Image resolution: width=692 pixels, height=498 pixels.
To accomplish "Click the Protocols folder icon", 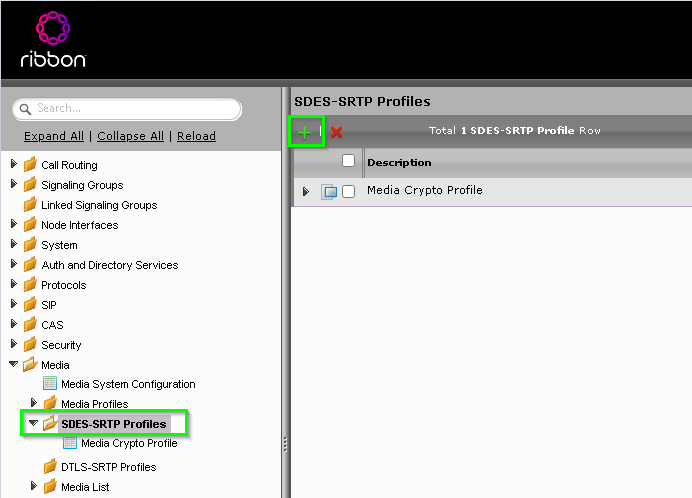I will (x=30, y=284).
